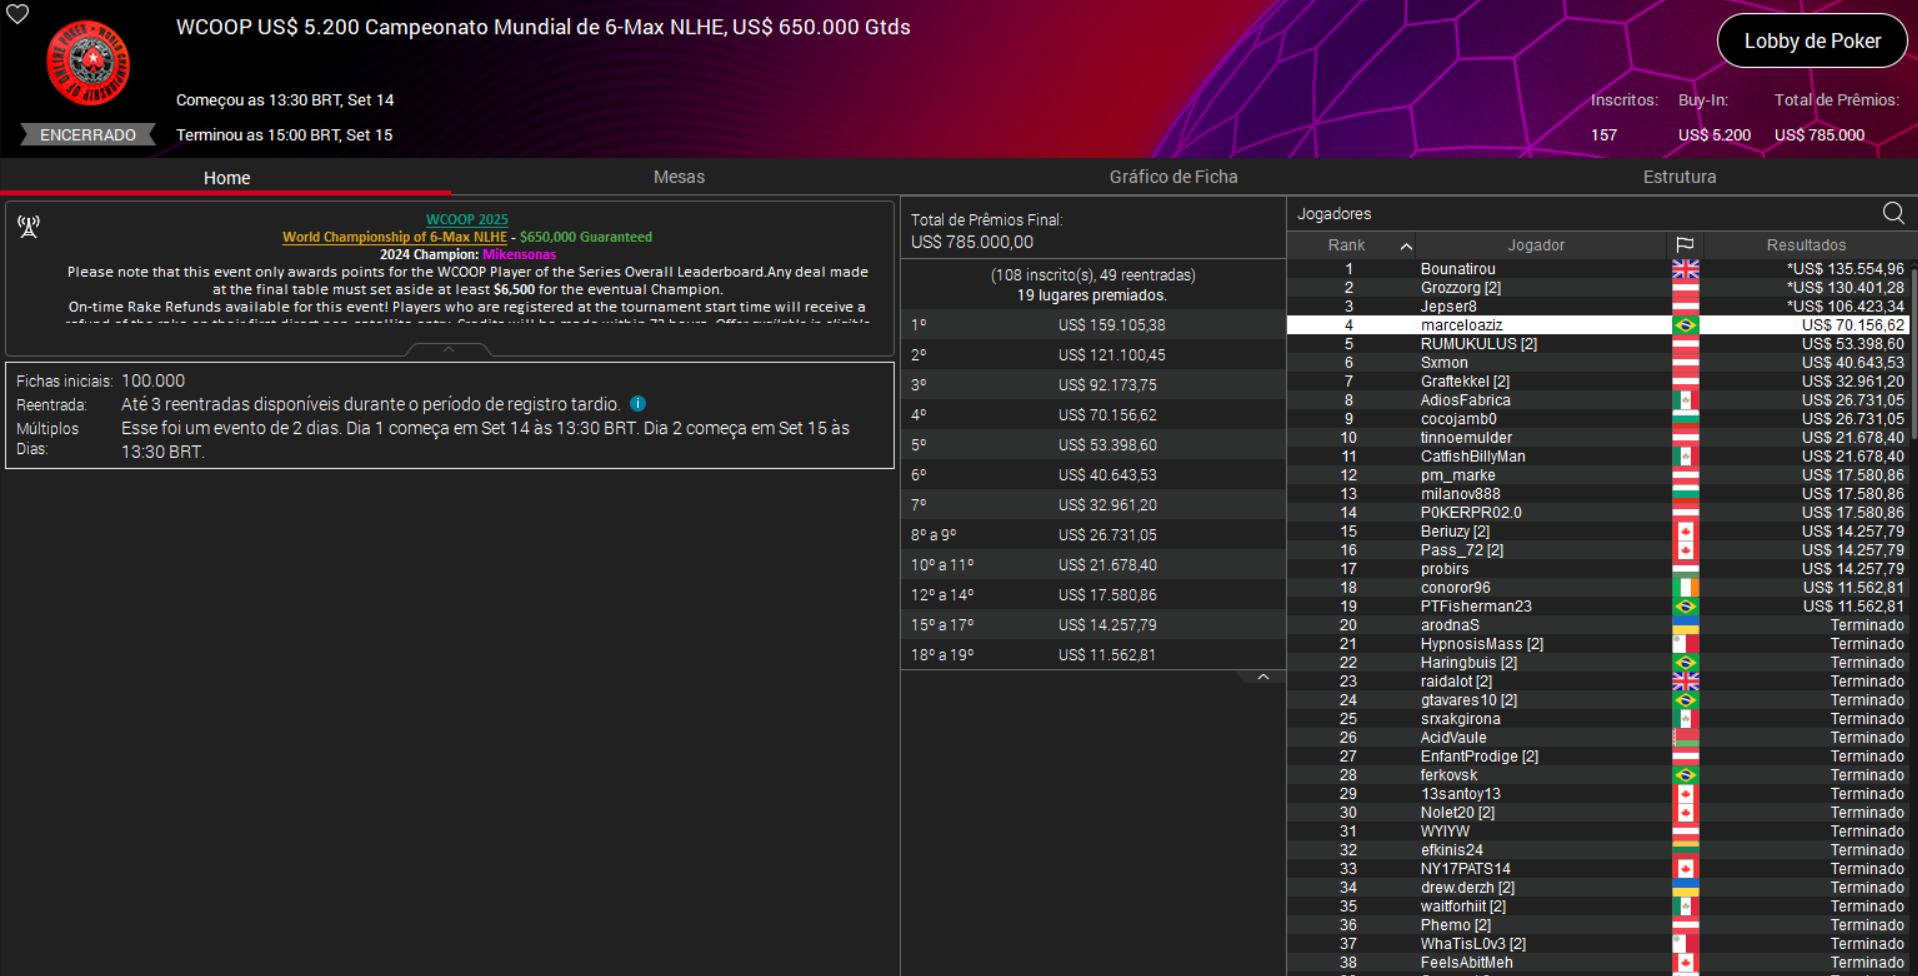
Task: Switch to the Mesas tab
Action: click(678, 177)
